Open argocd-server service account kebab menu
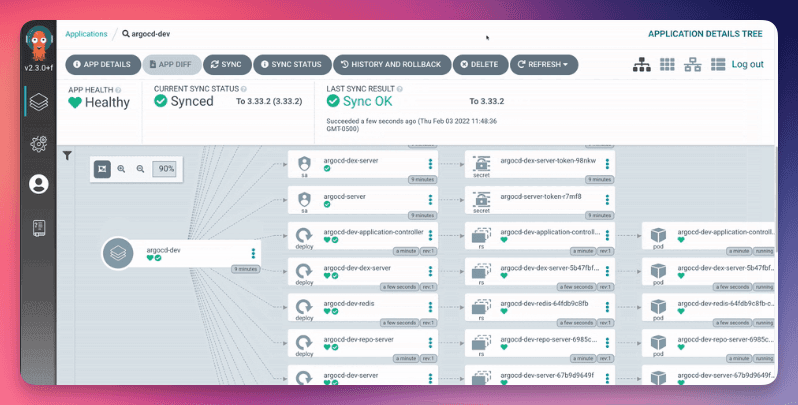This screenshot has width=798, height=405. (x=430, y=199)
